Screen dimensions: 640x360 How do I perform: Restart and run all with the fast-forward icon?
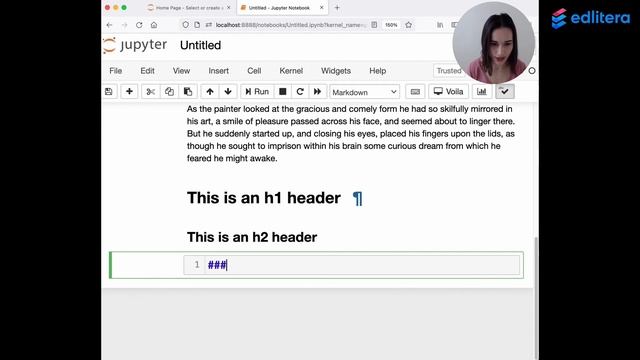318,91
